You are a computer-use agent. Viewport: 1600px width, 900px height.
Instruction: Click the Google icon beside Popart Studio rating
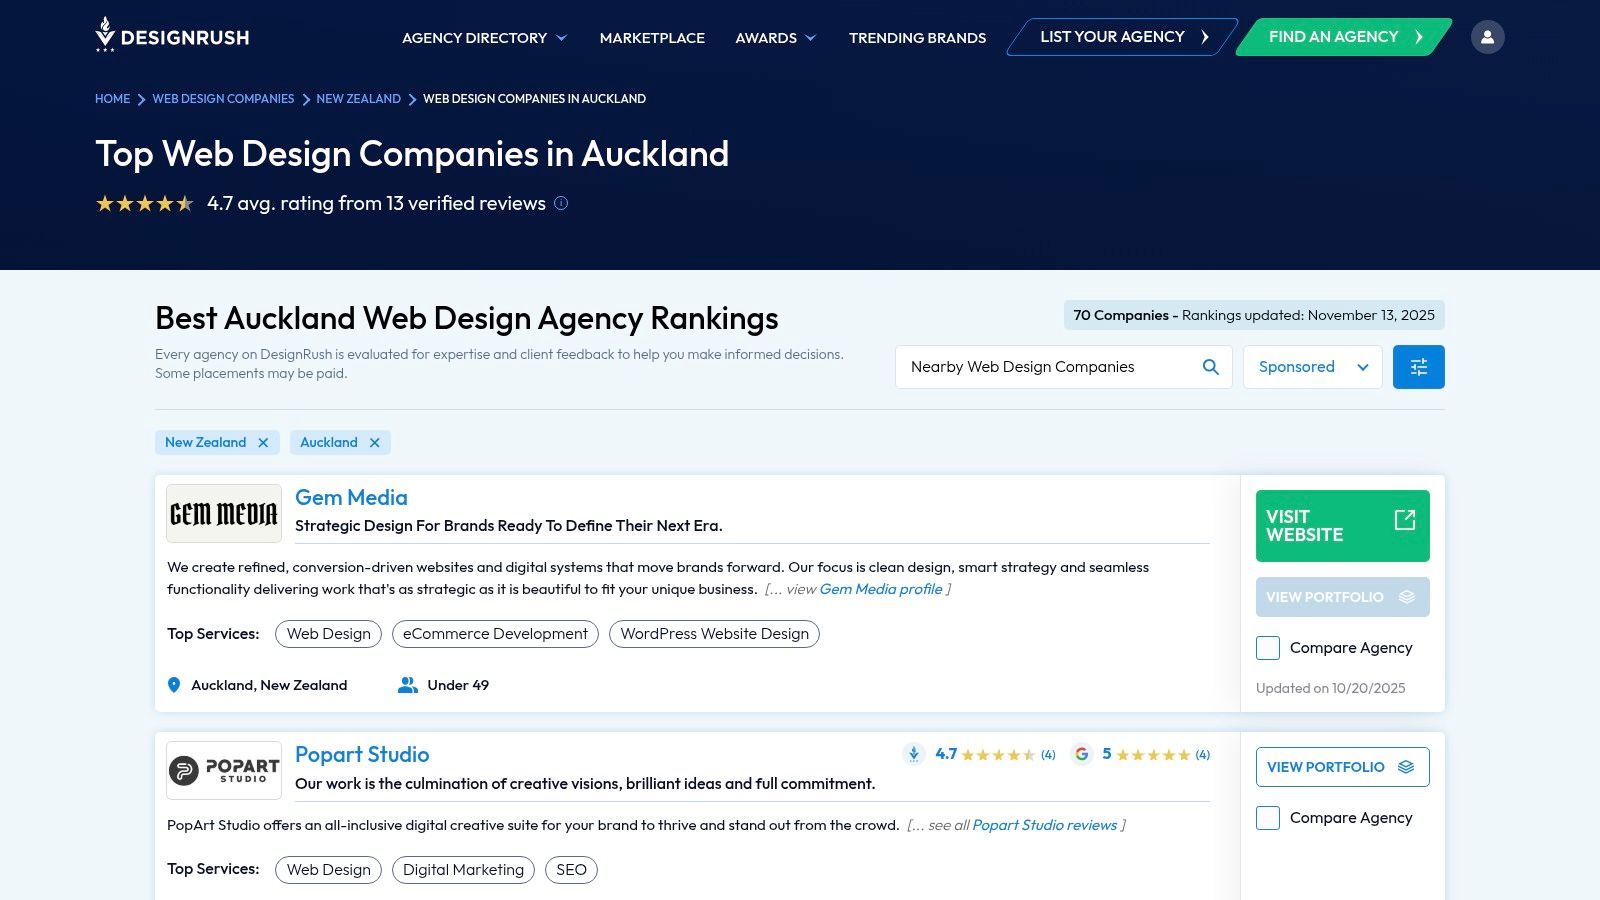click(x=1082, y=755)
